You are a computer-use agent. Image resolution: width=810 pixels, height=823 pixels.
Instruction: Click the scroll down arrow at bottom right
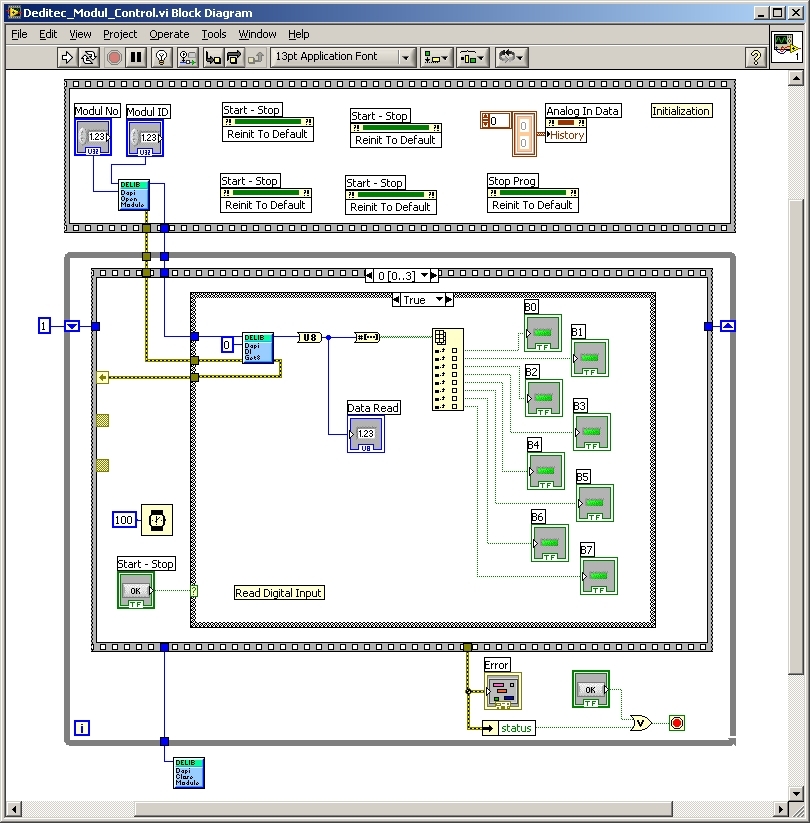pyautogui.click(x=796, y=793)
